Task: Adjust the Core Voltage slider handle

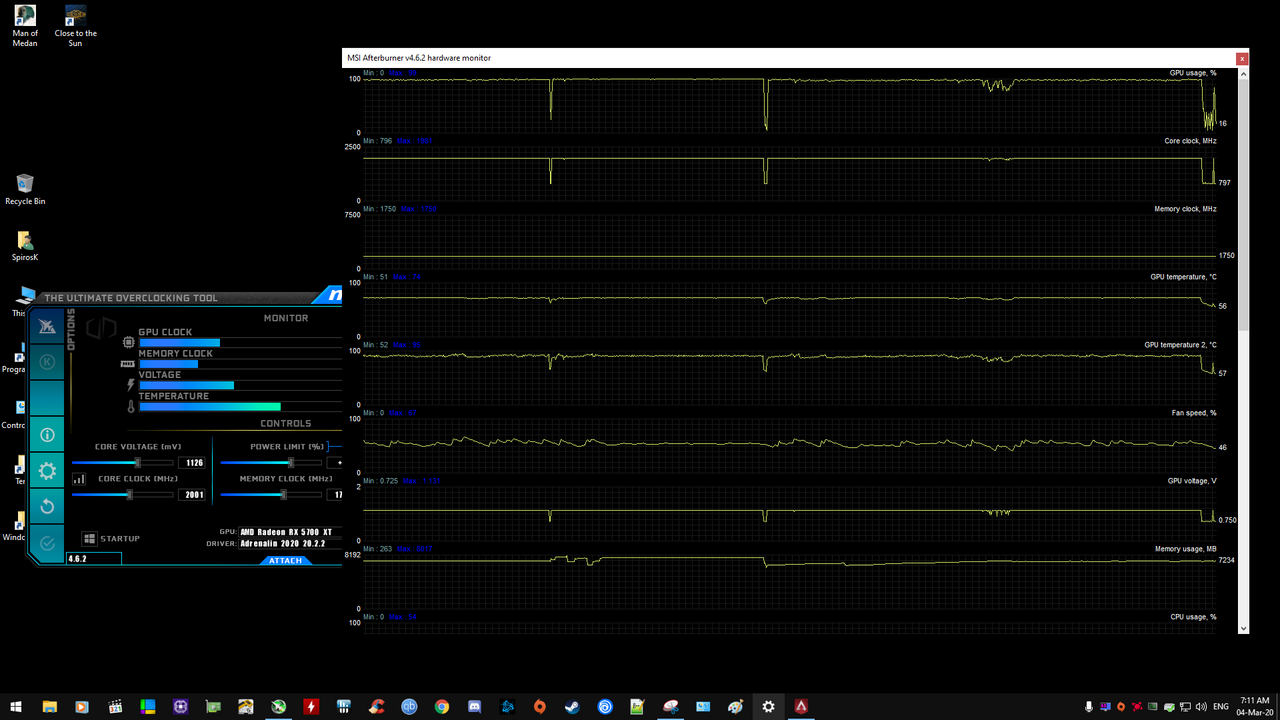Action: 138,462
